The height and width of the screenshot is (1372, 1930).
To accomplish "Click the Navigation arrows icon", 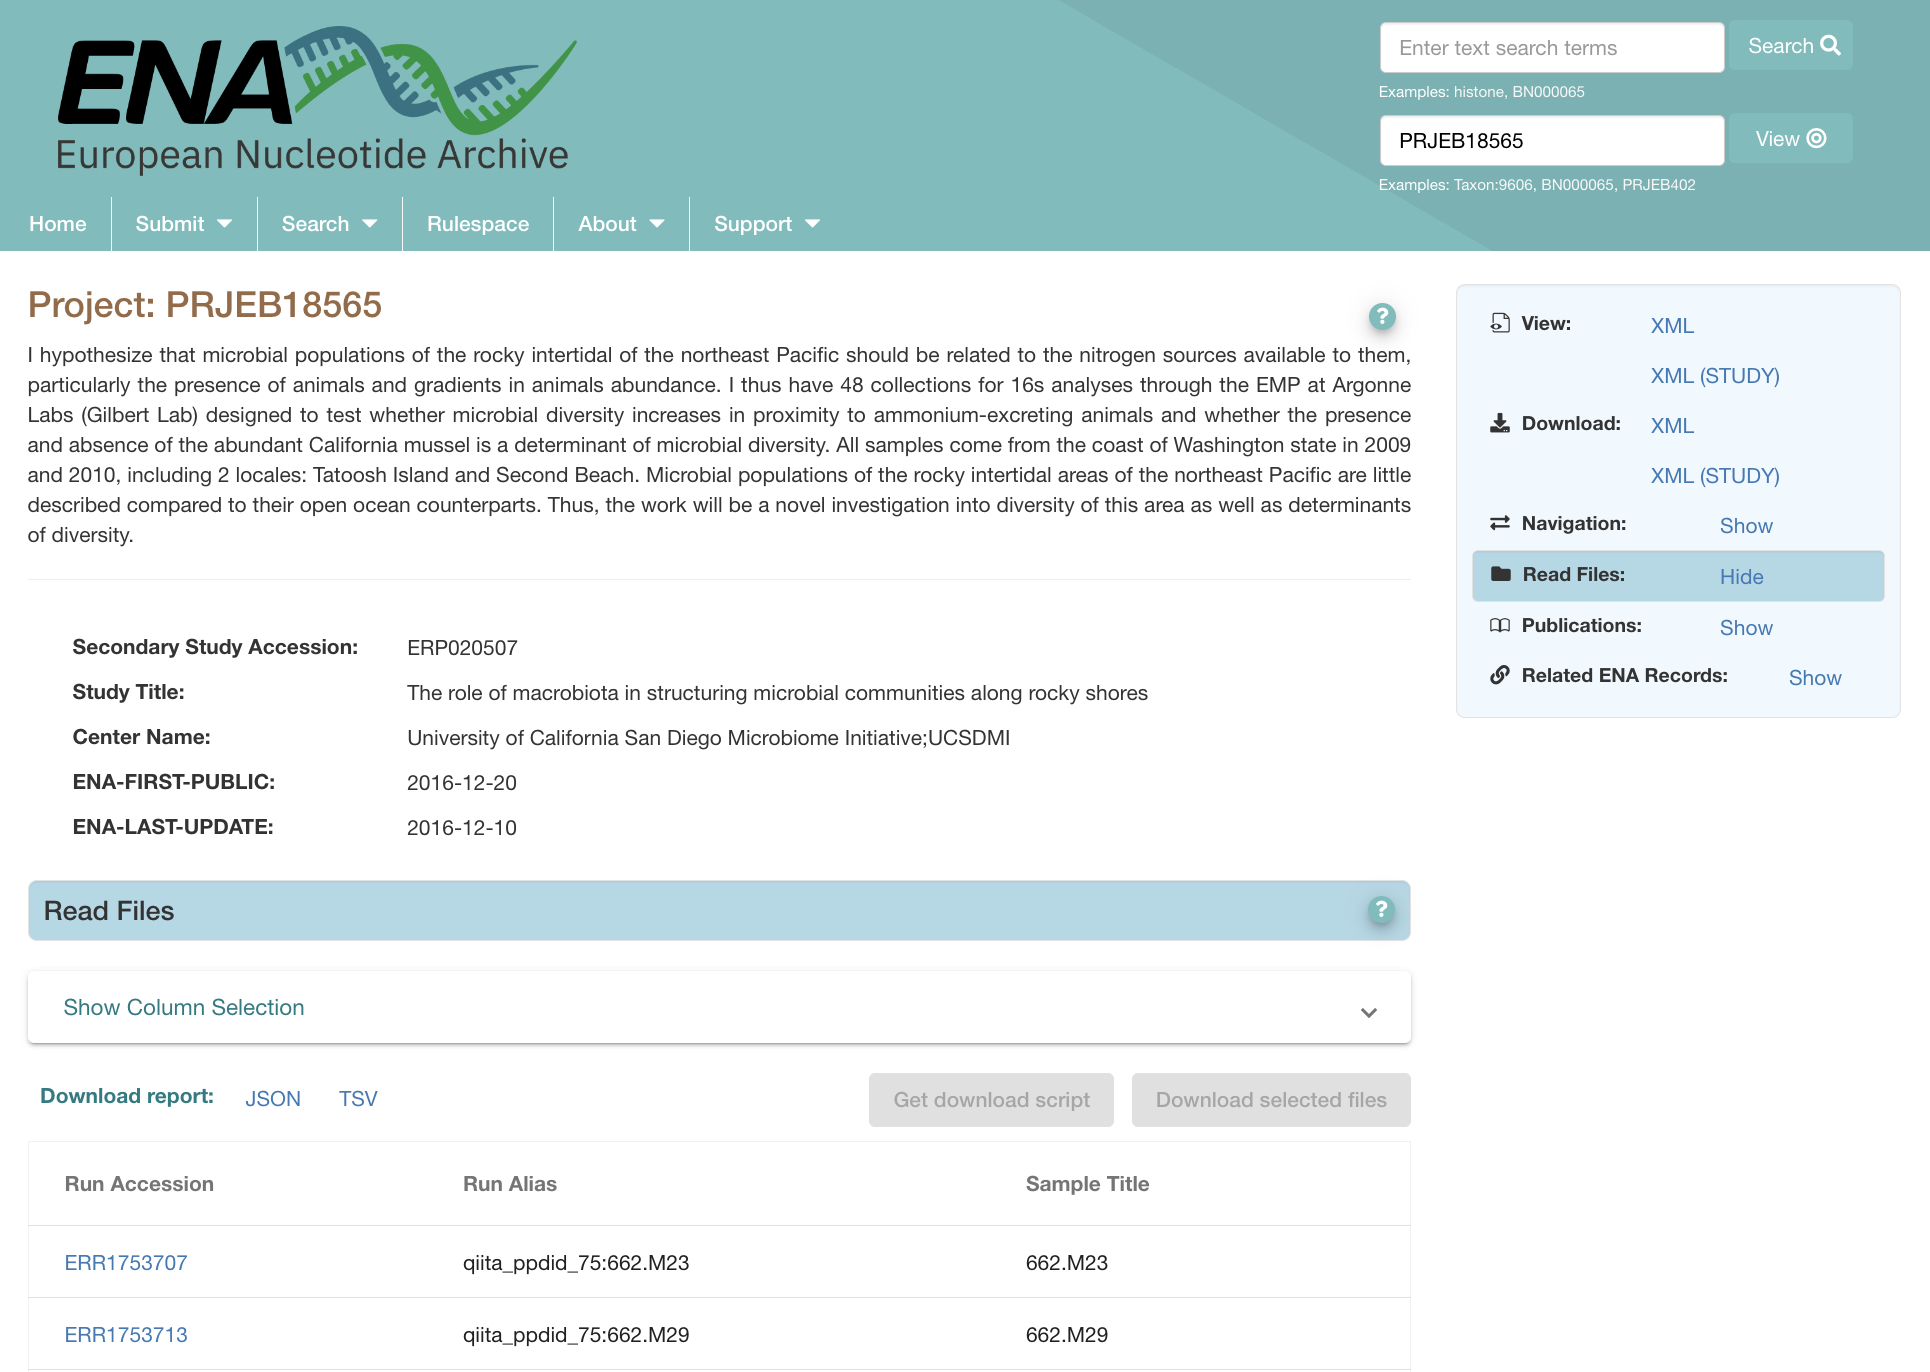I will (x=1499, y=523).
